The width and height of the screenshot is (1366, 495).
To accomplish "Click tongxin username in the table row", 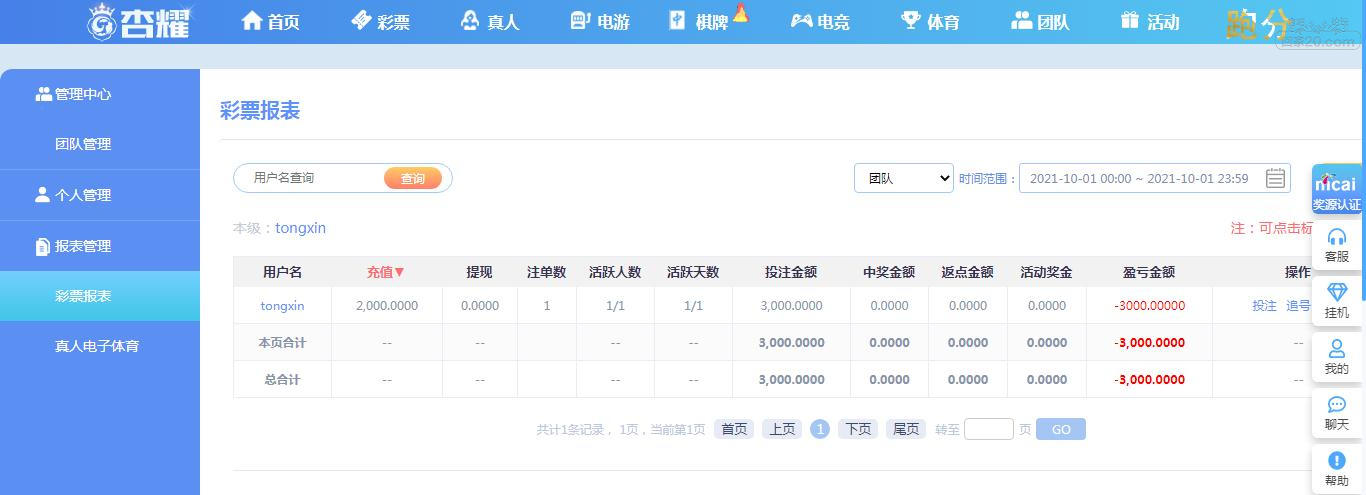I will click(282, 306).
